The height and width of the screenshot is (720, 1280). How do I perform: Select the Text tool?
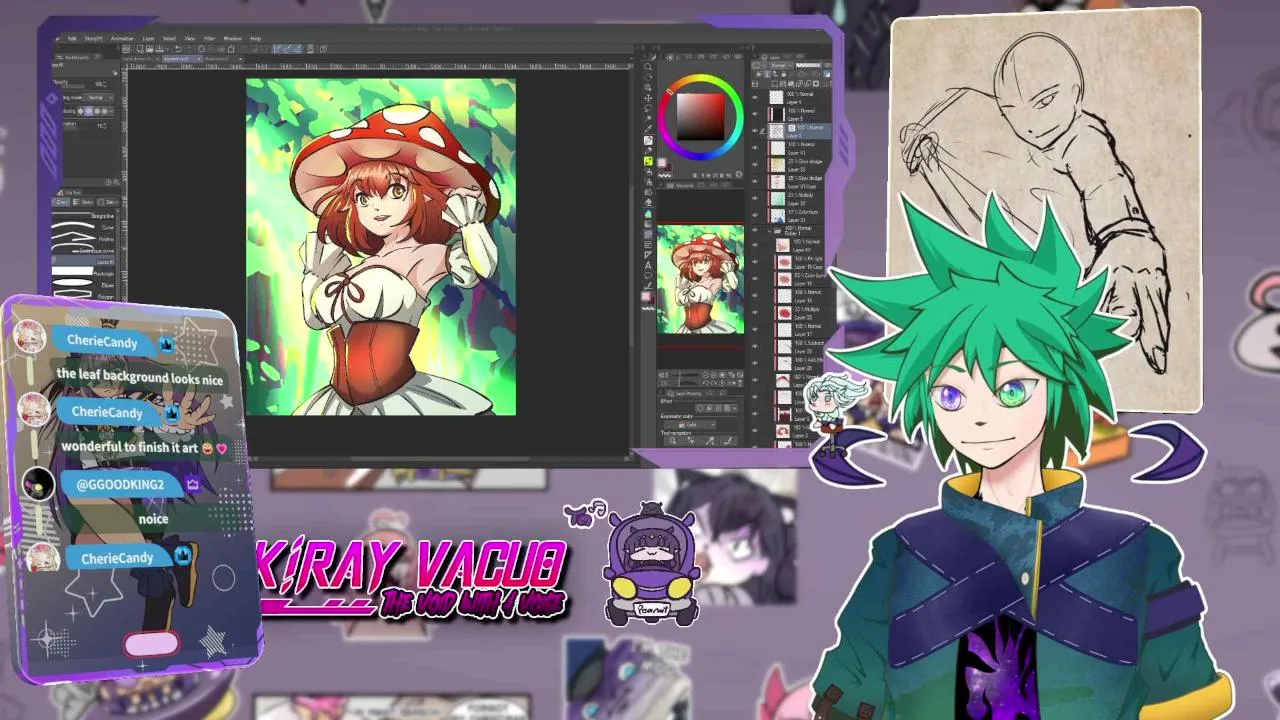click(648, 265)
